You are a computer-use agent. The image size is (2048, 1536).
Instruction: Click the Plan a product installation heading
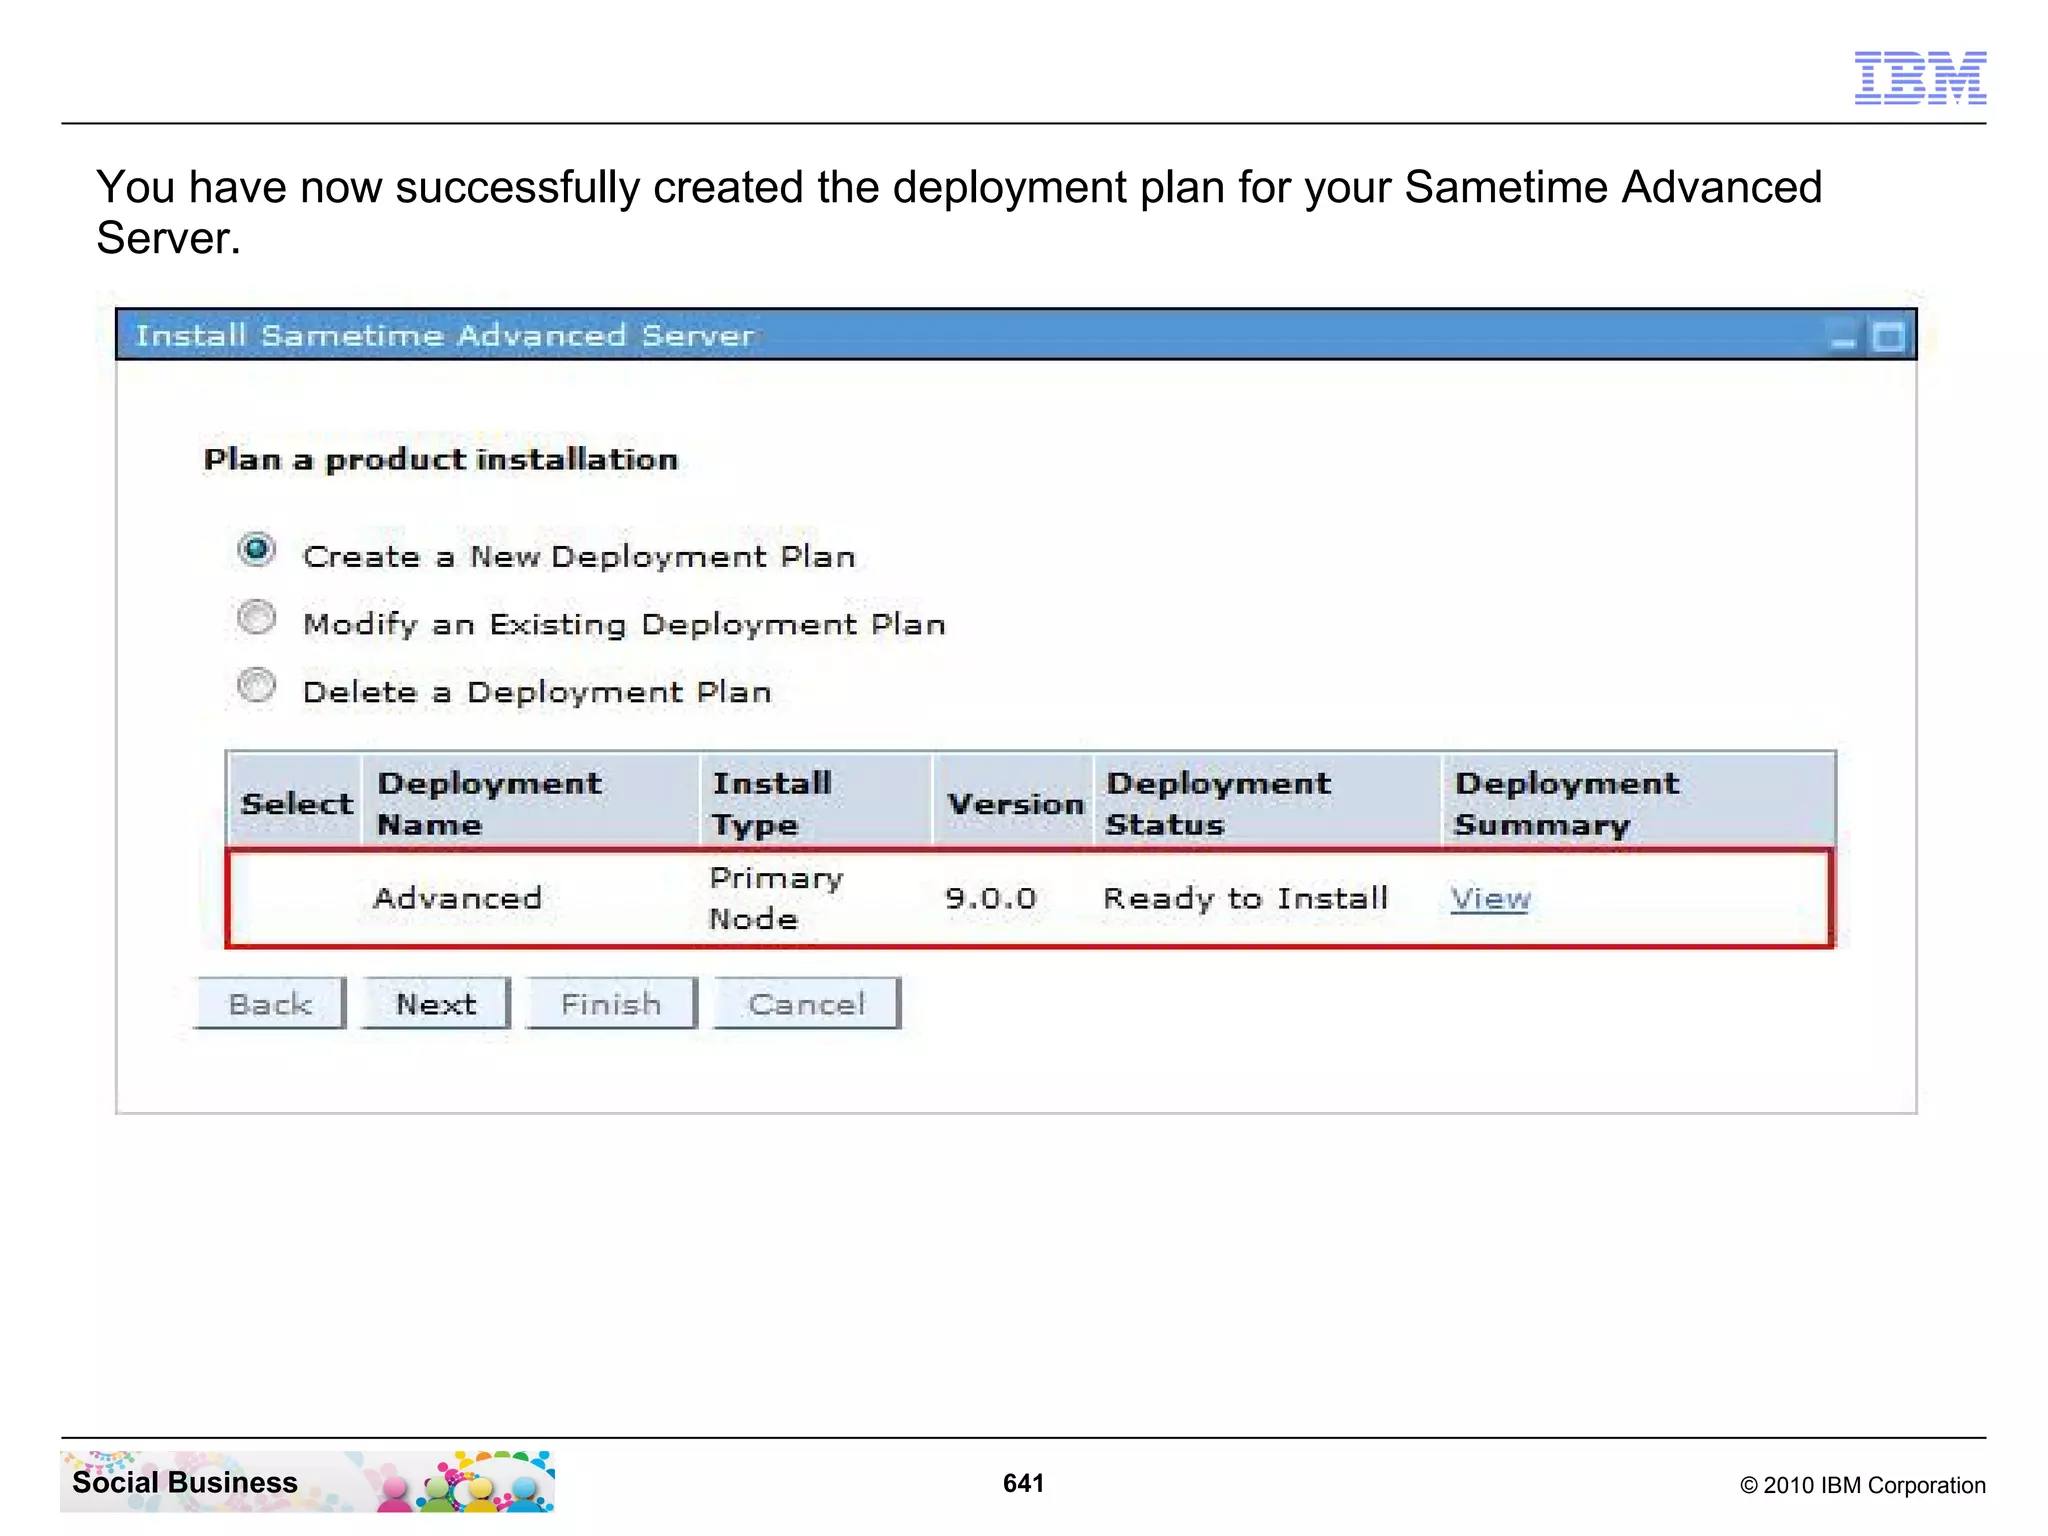click(441, 460)
